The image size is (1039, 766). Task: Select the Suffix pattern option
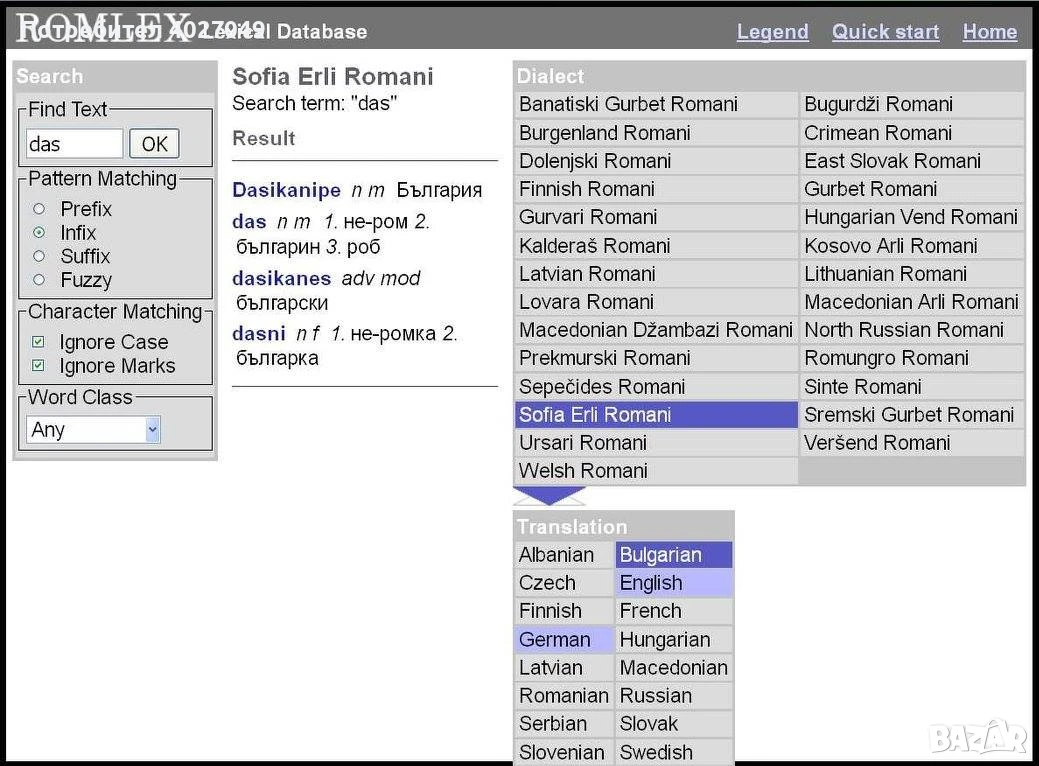tap(39, 256)
